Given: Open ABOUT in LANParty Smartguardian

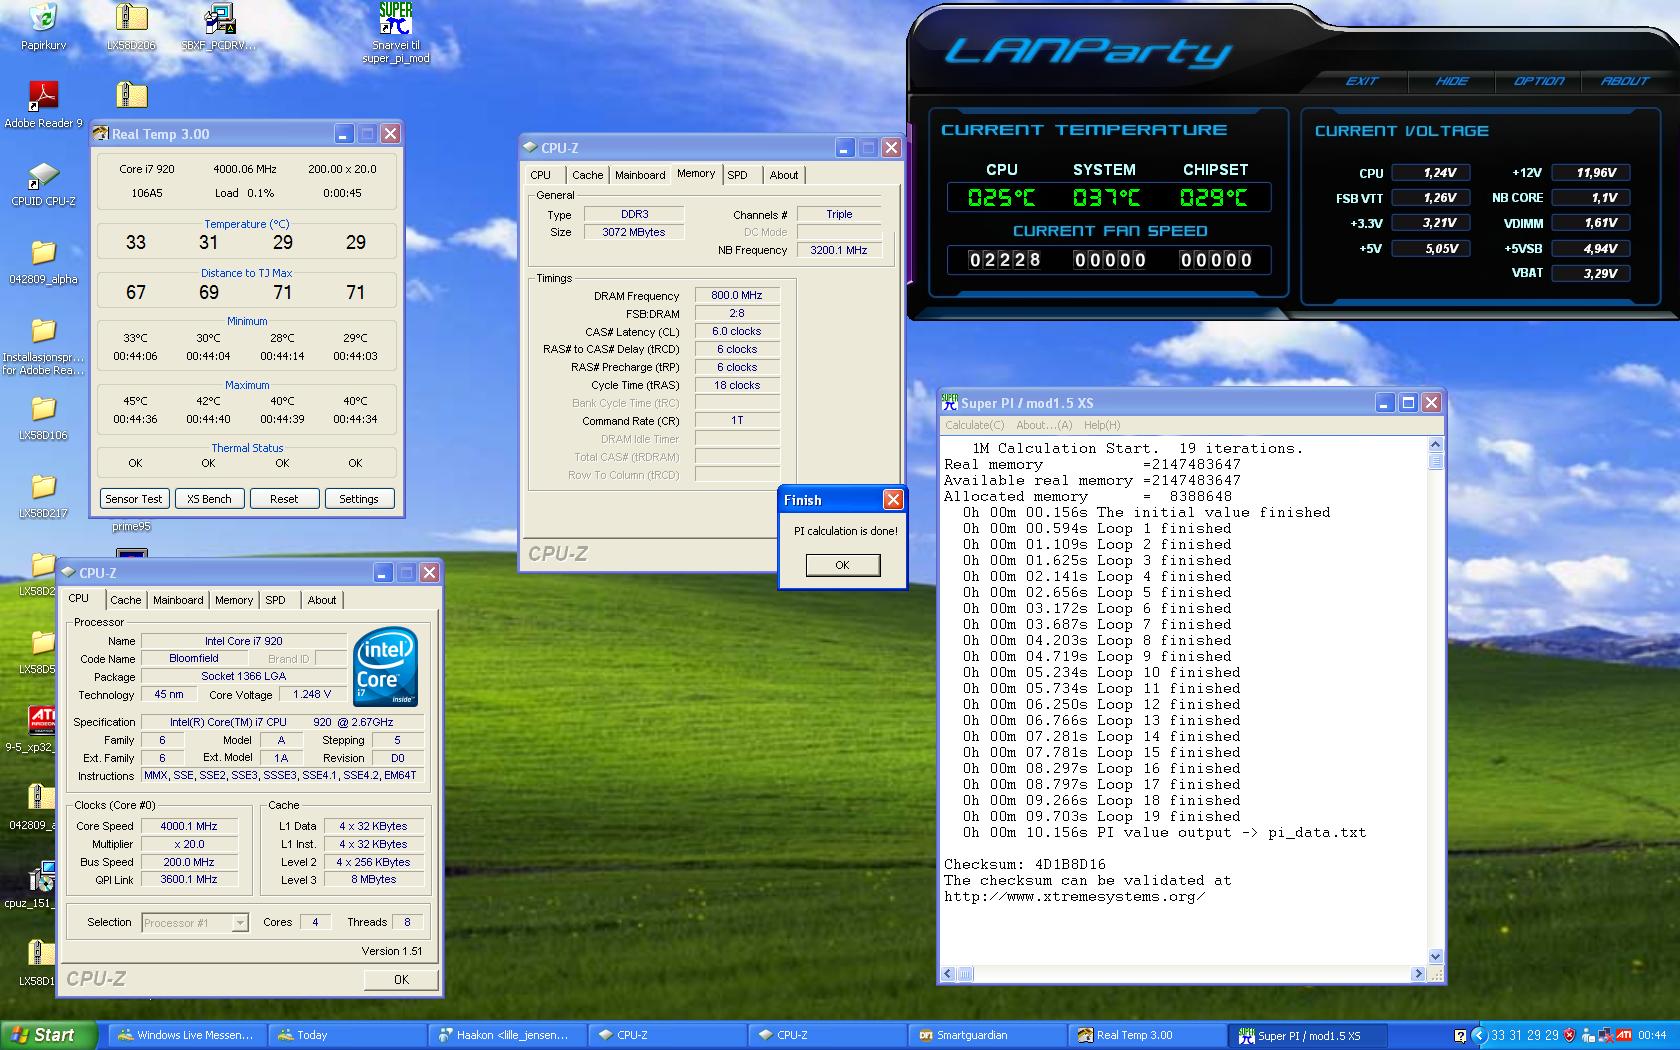Looking at the screenshot, I should pyautogui.click(x=1624, y=81).
